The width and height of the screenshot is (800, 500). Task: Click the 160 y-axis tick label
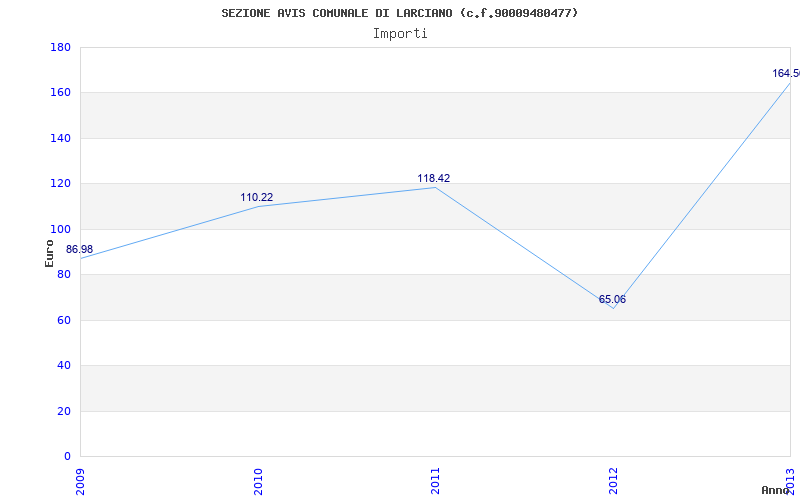pyautogui.click(x=60, y=93)
